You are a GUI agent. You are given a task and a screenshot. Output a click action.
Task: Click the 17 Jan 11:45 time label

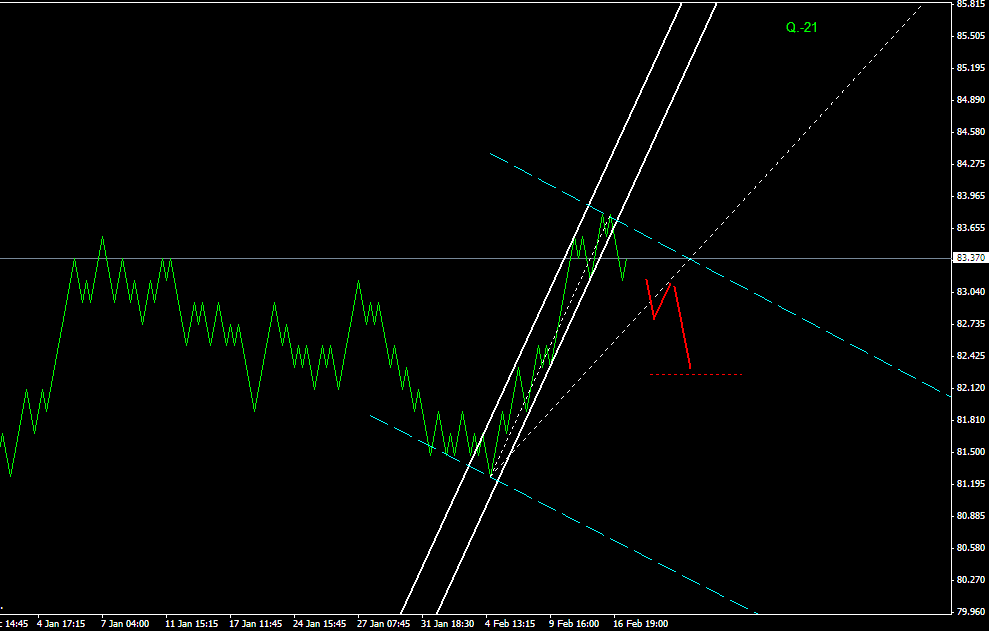click(x=255, y=623)
